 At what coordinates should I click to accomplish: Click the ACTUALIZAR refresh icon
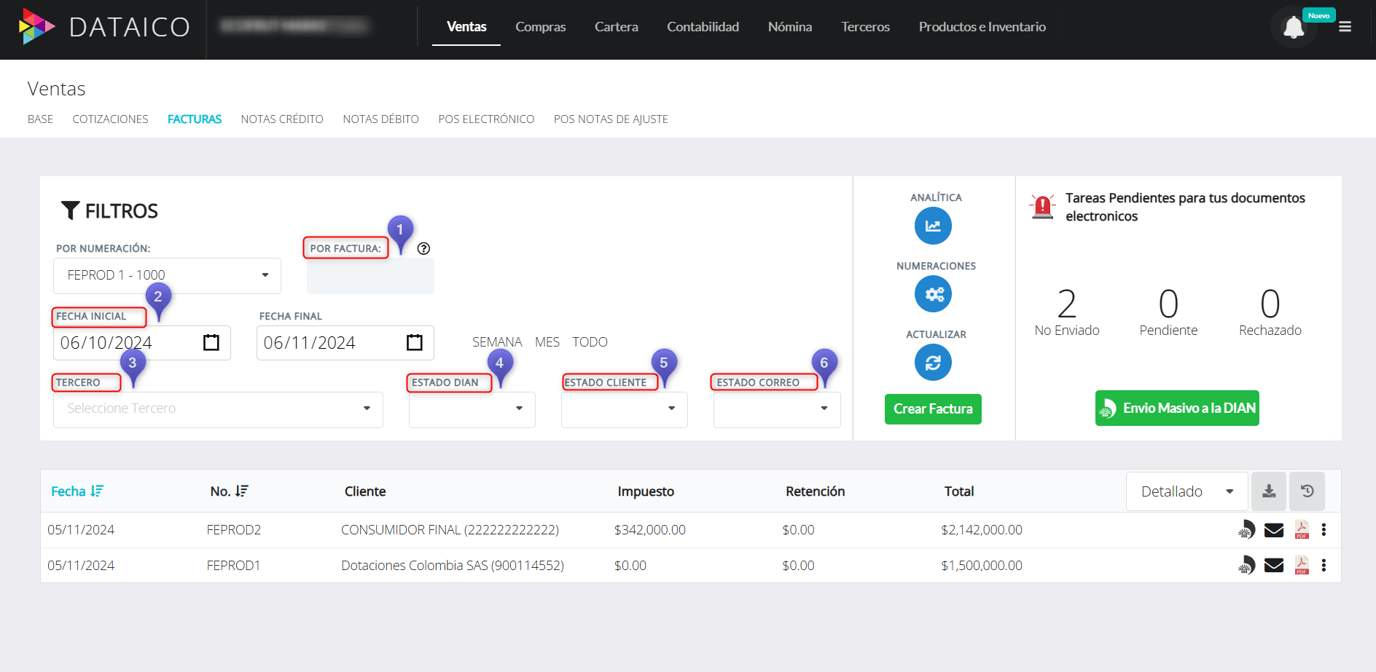(933, 362)
